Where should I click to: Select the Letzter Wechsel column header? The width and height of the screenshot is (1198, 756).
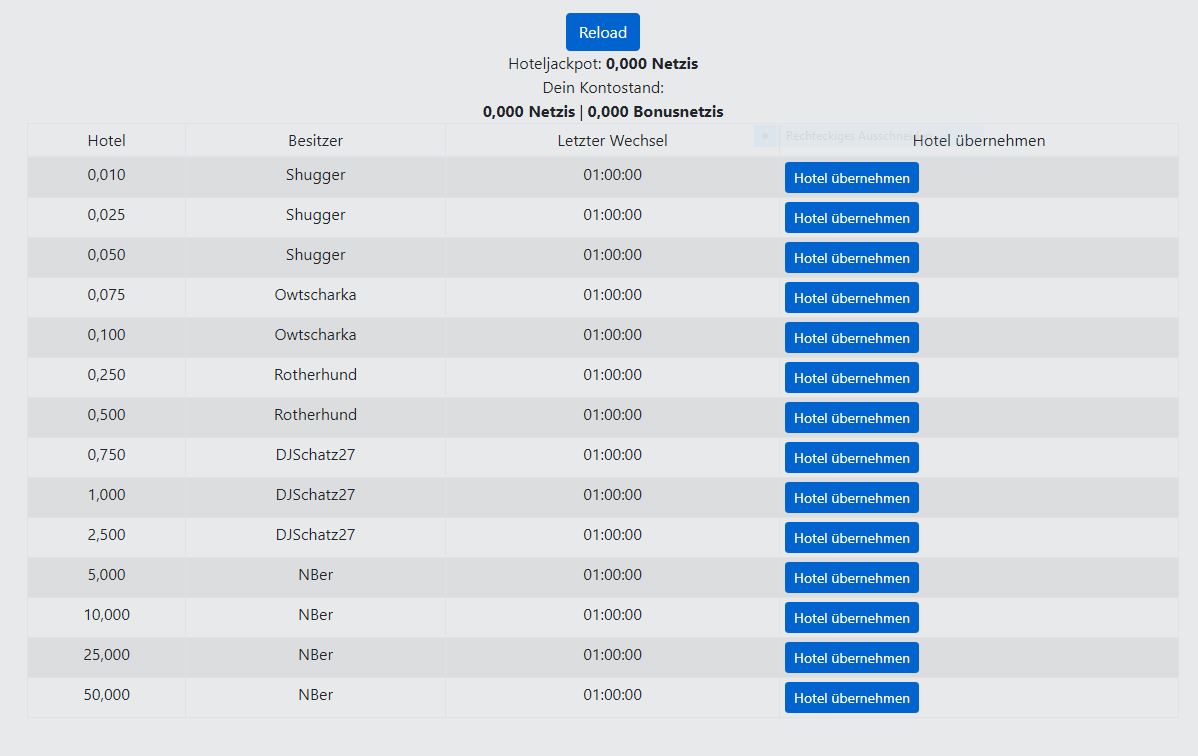[612, 141]
